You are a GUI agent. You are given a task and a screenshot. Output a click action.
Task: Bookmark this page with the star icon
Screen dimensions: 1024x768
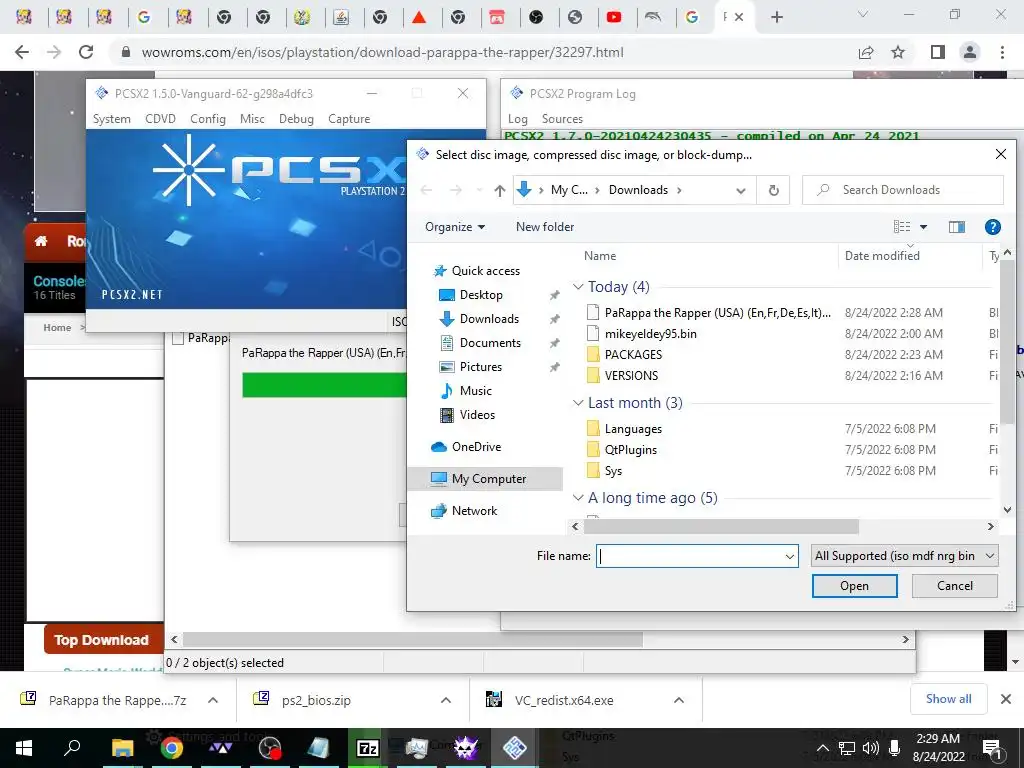click(898, 52)
